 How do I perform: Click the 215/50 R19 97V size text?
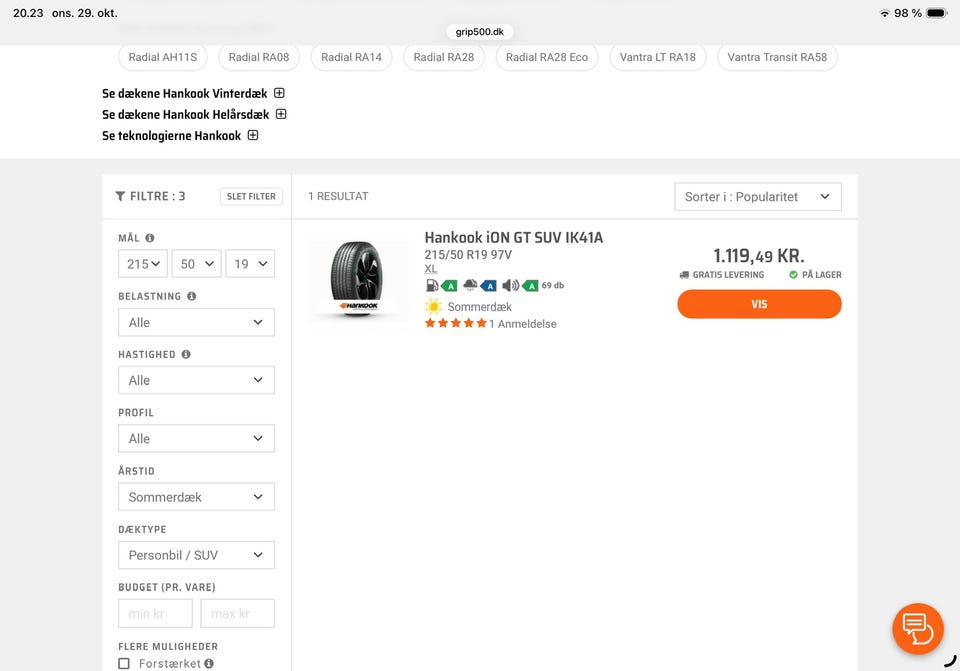(x=468, y=255)
